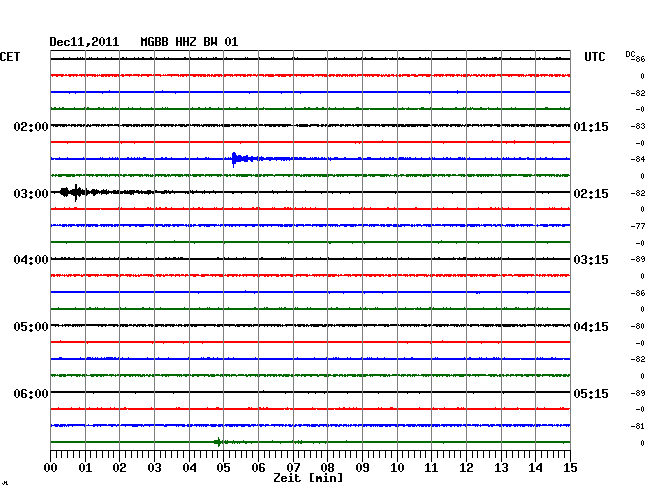
Task: Click the DC value -81
Action: [x=638, y=426]
